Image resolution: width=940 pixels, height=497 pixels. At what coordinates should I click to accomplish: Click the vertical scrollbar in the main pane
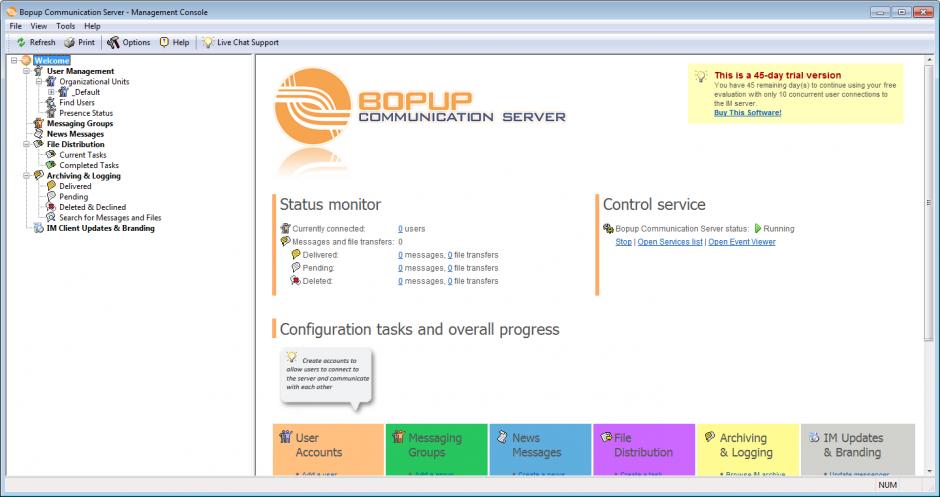[929, 203]
